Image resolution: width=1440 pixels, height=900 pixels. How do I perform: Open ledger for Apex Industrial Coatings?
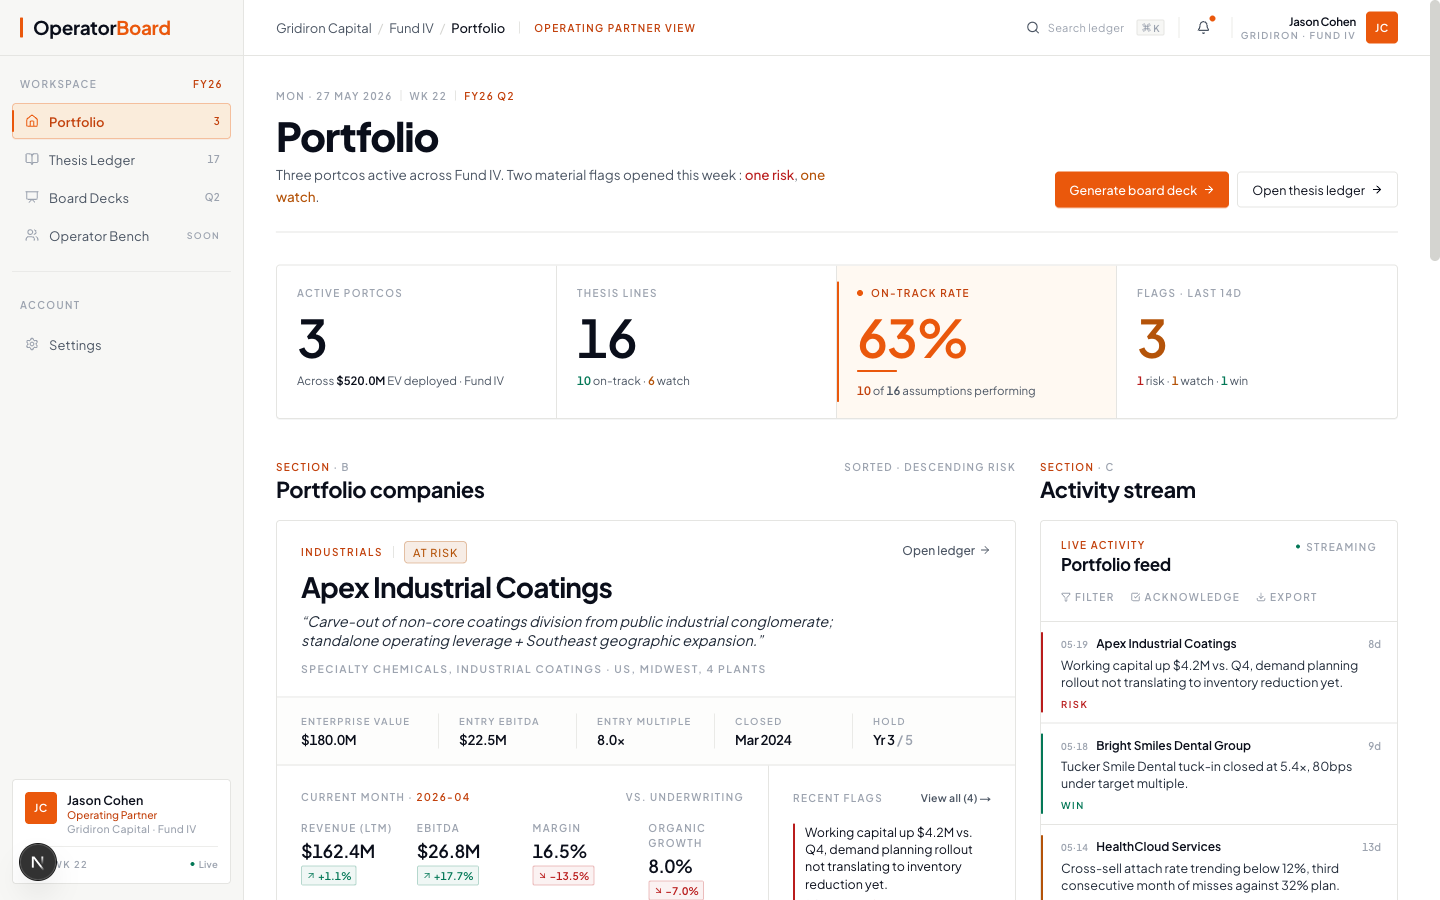coord(946,550)
